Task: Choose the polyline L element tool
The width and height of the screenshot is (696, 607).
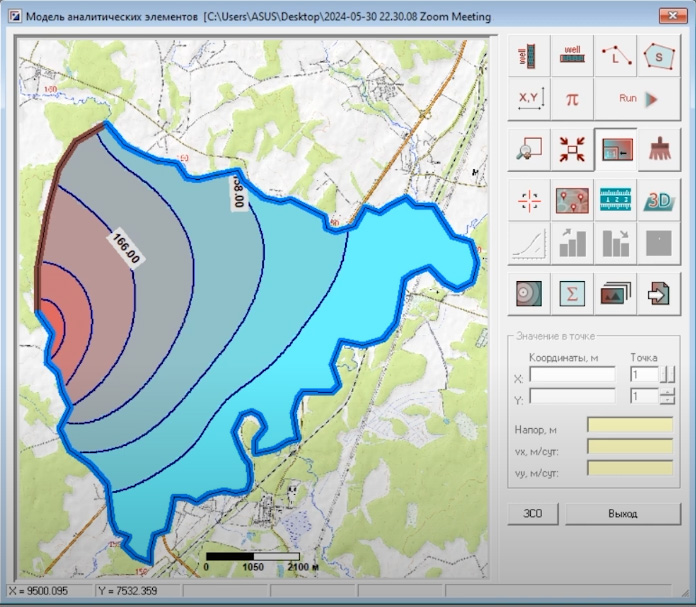Action: [x=615, y=56]
